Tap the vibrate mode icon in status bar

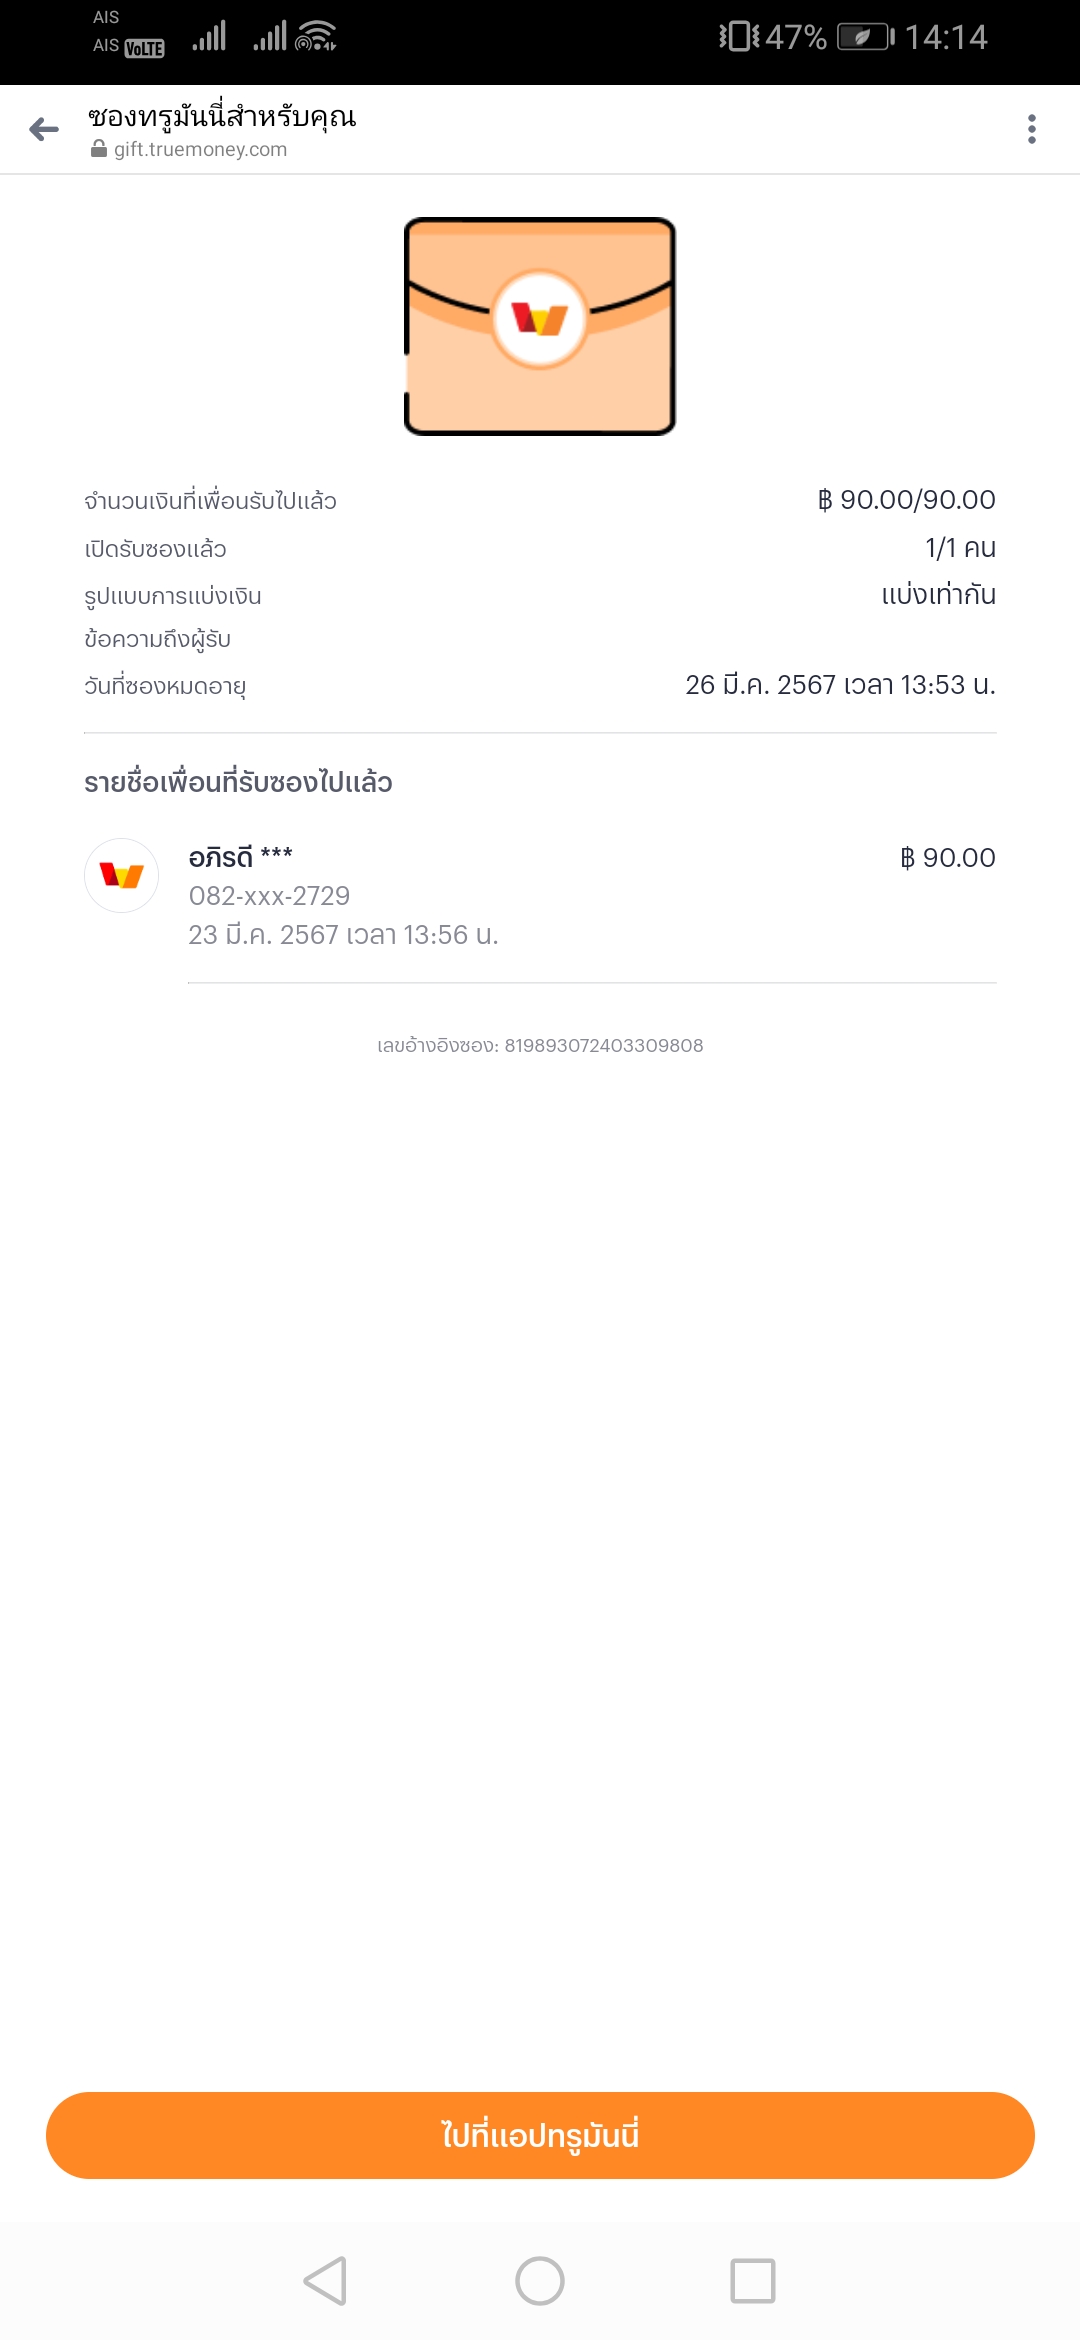739,37
